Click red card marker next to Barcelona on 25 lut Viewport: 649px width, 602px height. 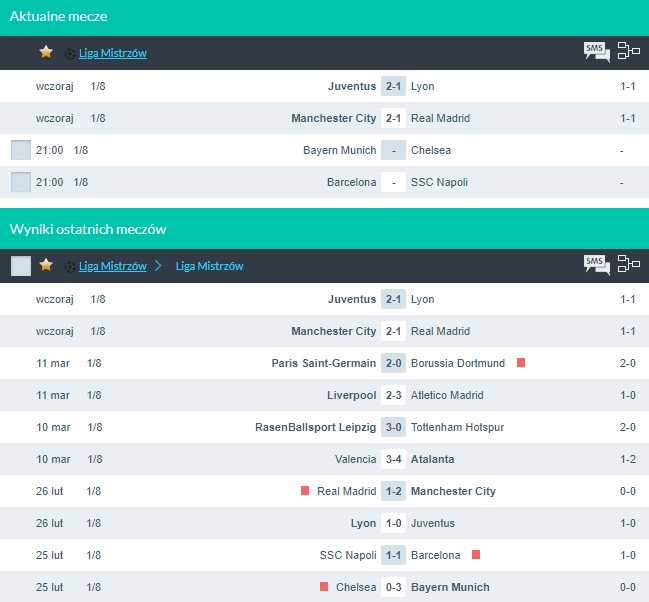[x=476, y=554]
